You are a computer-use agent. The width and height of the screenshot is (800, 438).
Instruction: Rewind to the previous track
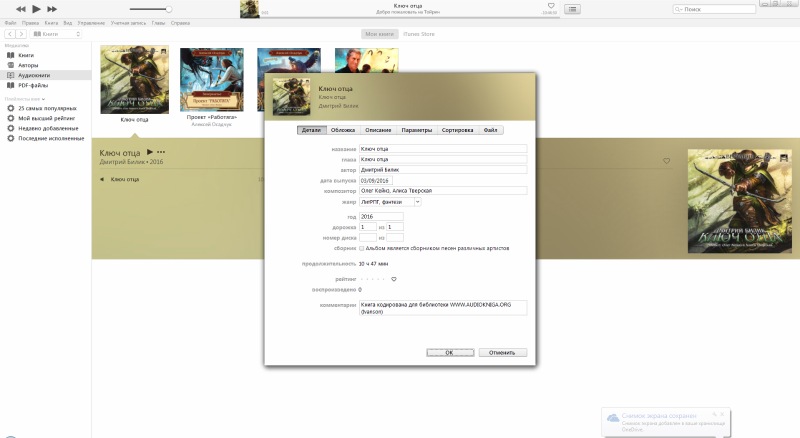[21, 9]
